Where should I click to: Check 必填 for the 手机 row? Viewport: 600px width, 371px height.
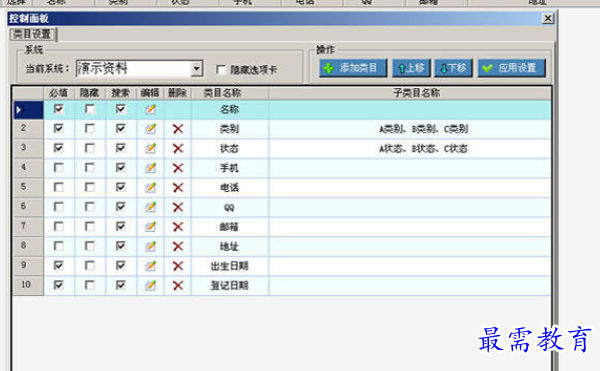point(59,168)
